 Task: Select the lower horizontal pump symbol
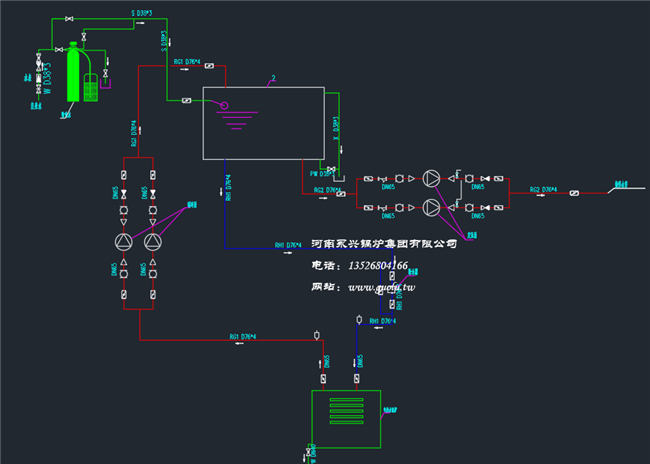coord(431,207)
